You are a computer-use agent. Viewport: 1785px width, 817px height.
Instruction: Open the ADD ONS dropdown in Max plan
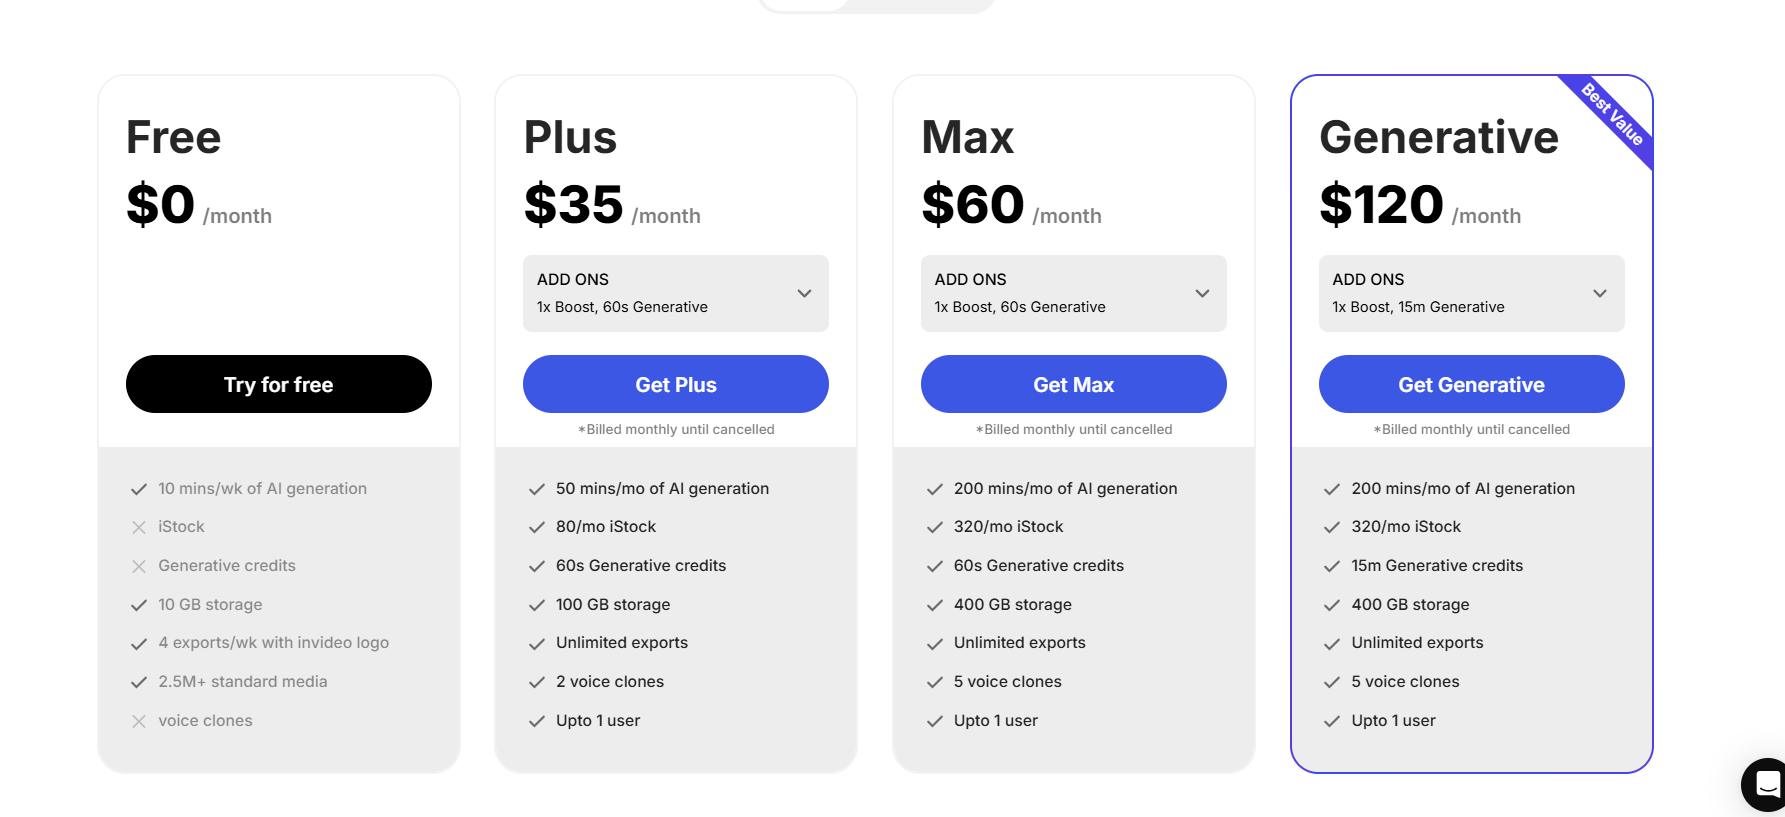tap(1073, 293)
